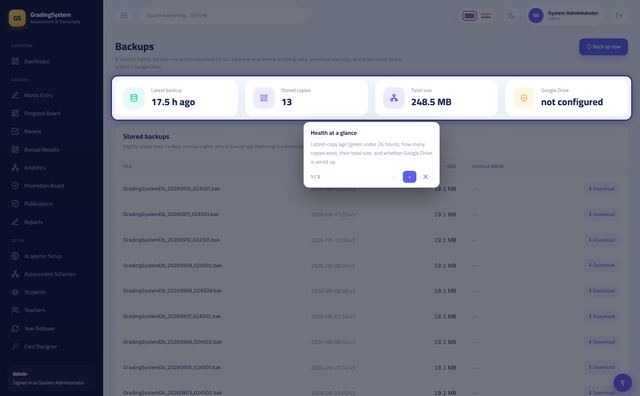Click the 'Health at a glance' popup title
This screenshot has width=640, height=396.
(333, 133)
